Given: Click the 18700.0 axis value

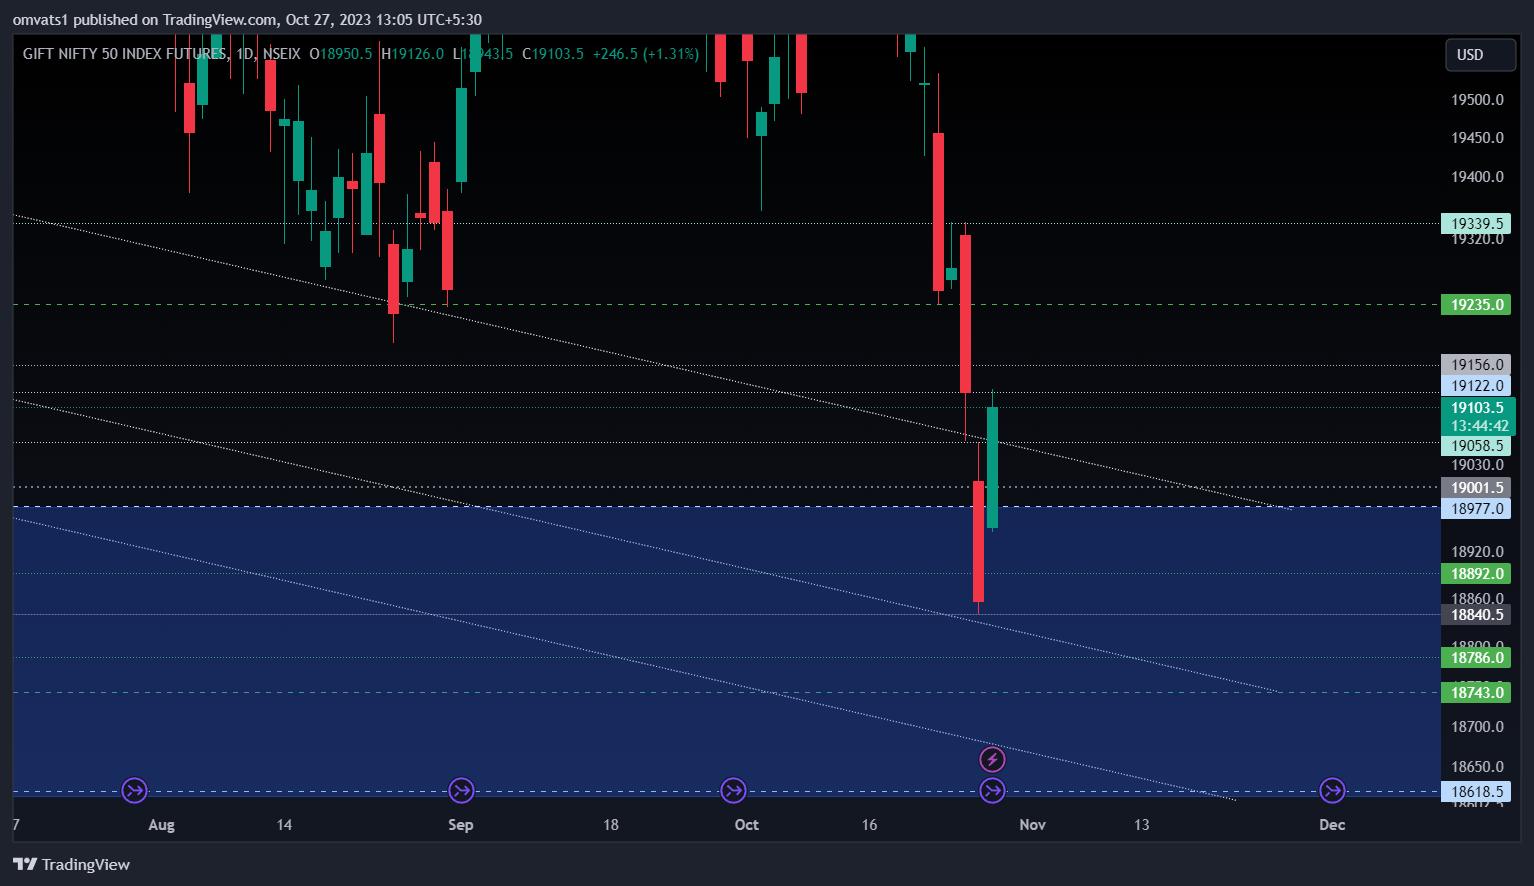Looking at the screenshot, I should tap(1477, 727).
